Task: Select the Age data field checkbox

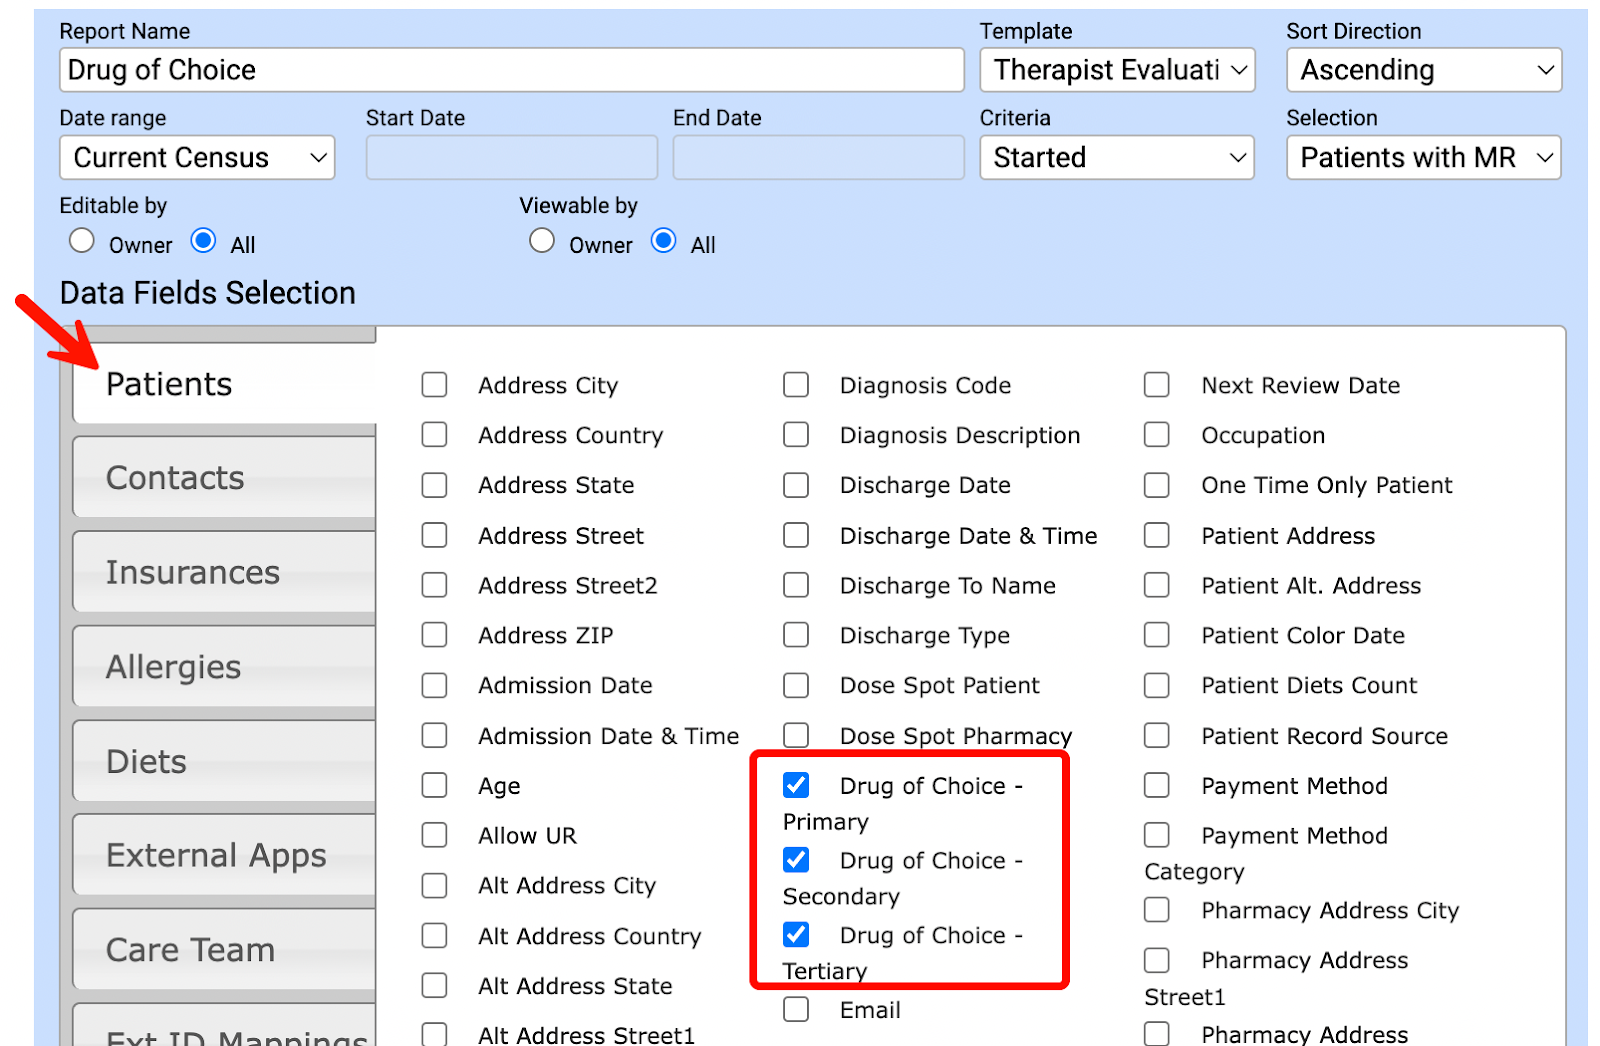Action: click(434, 785)
